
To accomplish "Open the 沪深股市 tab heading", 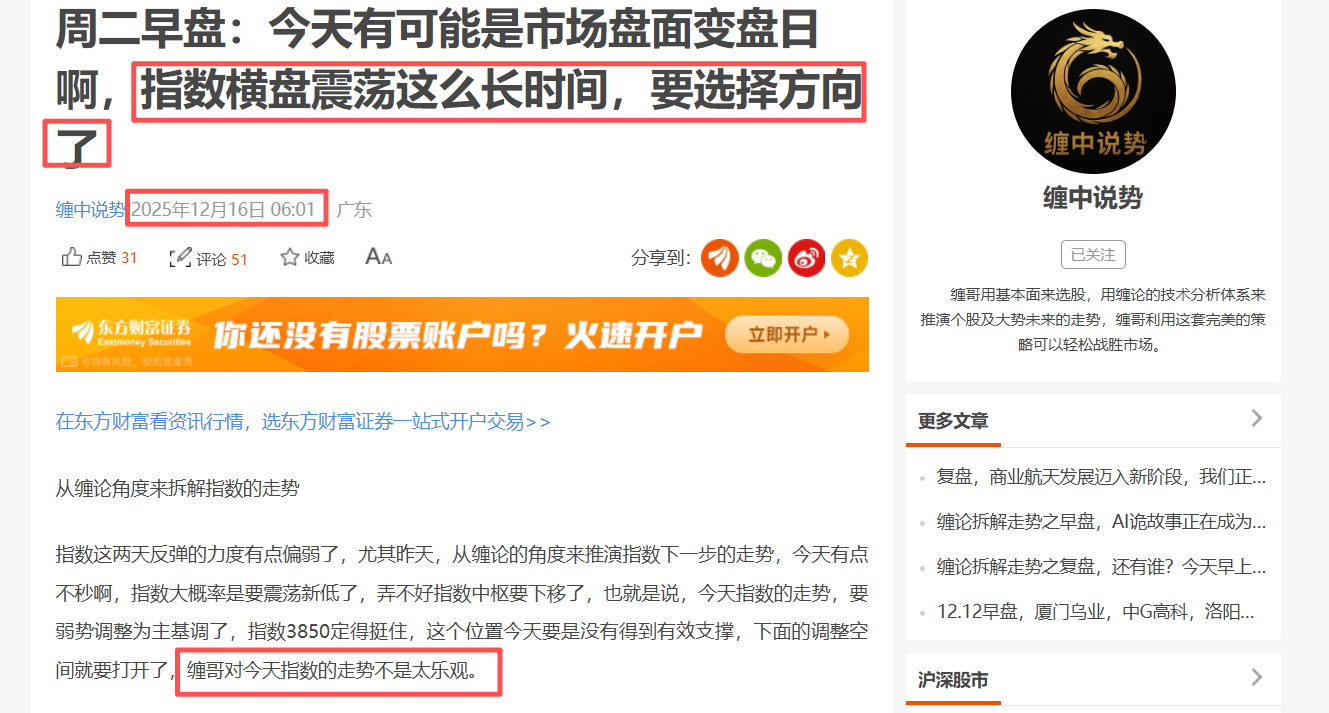I will point(953,681).
